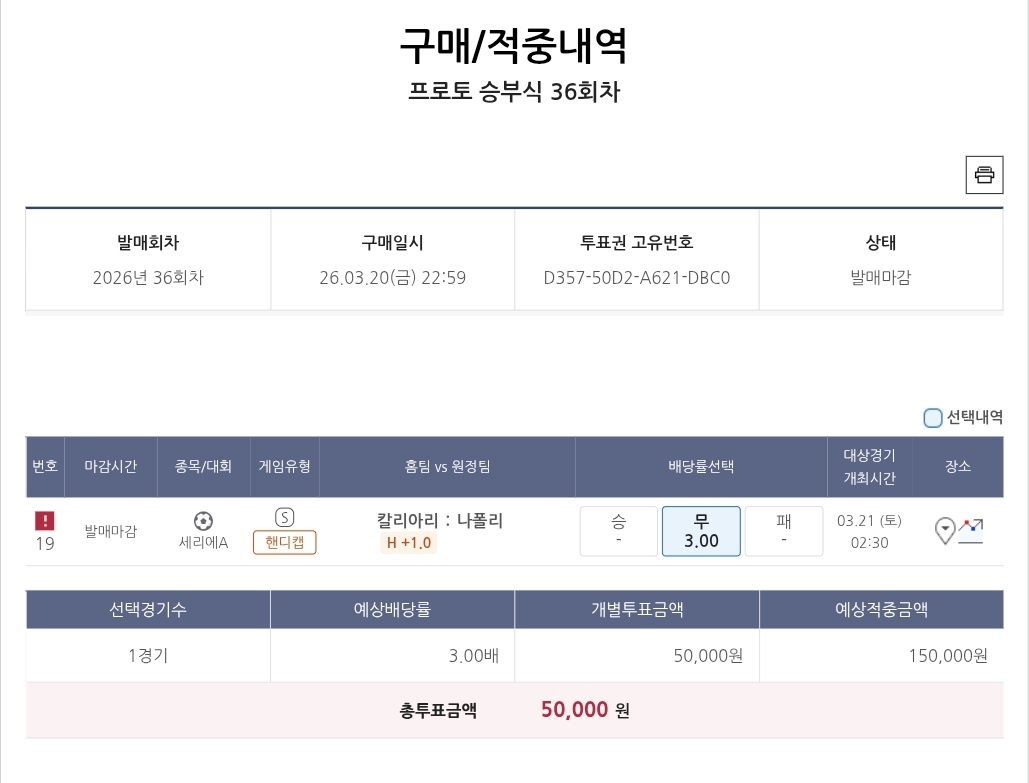Viewport: 1029px width, 783px height.
Task: Click the 핸디캡 handicap badge
Action: 285,543
